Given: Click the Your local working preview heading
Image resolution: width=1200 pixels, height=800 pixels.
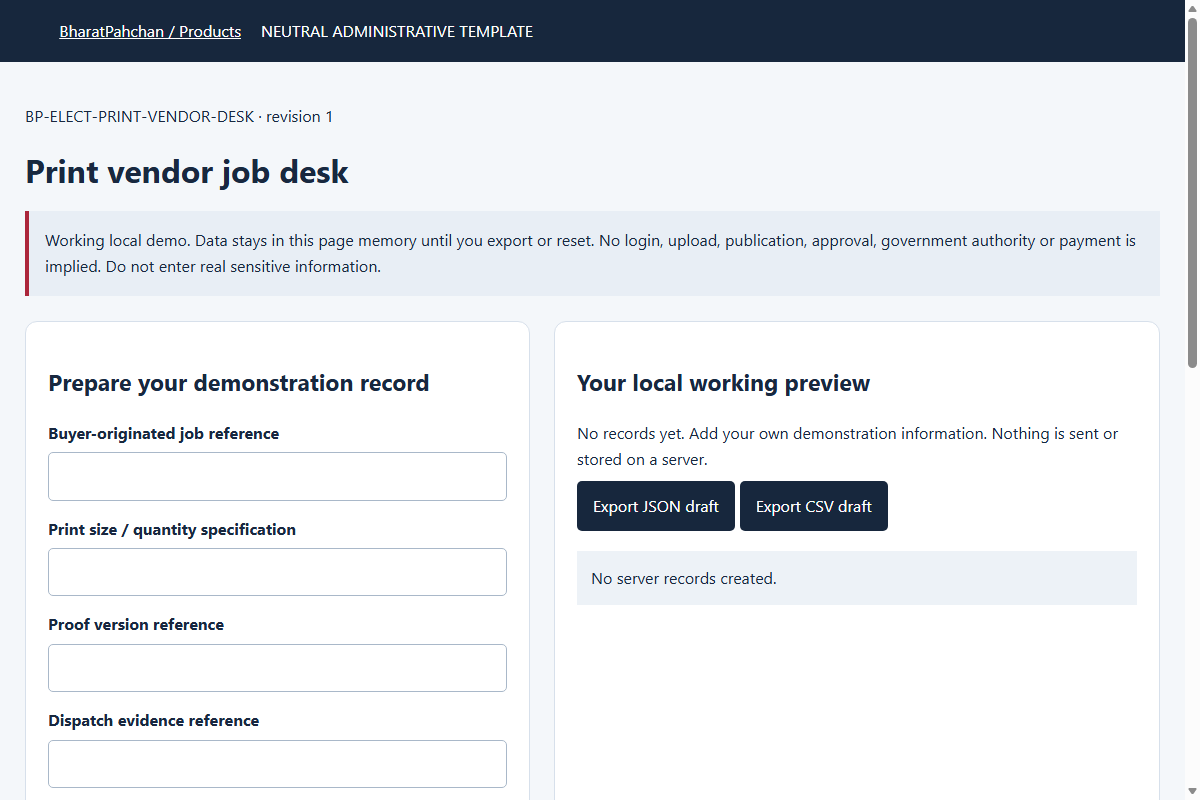Looking at the screenshot, I should click(x=724, y=383).
